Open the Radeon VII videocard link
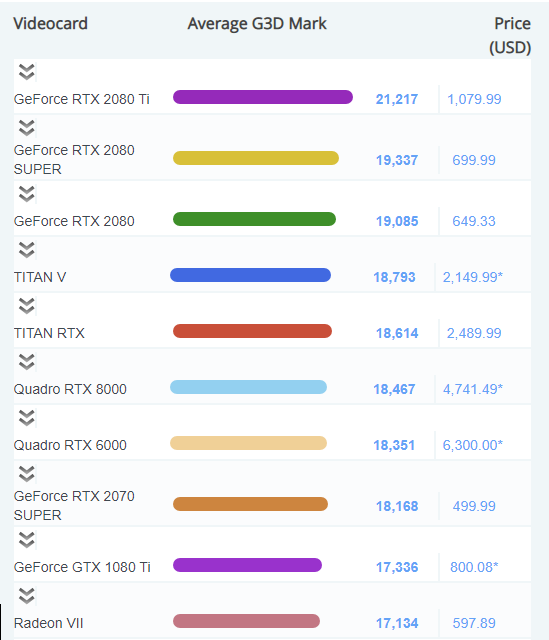The height and width of the screenshot is (640, 549). tap(48, 623)
